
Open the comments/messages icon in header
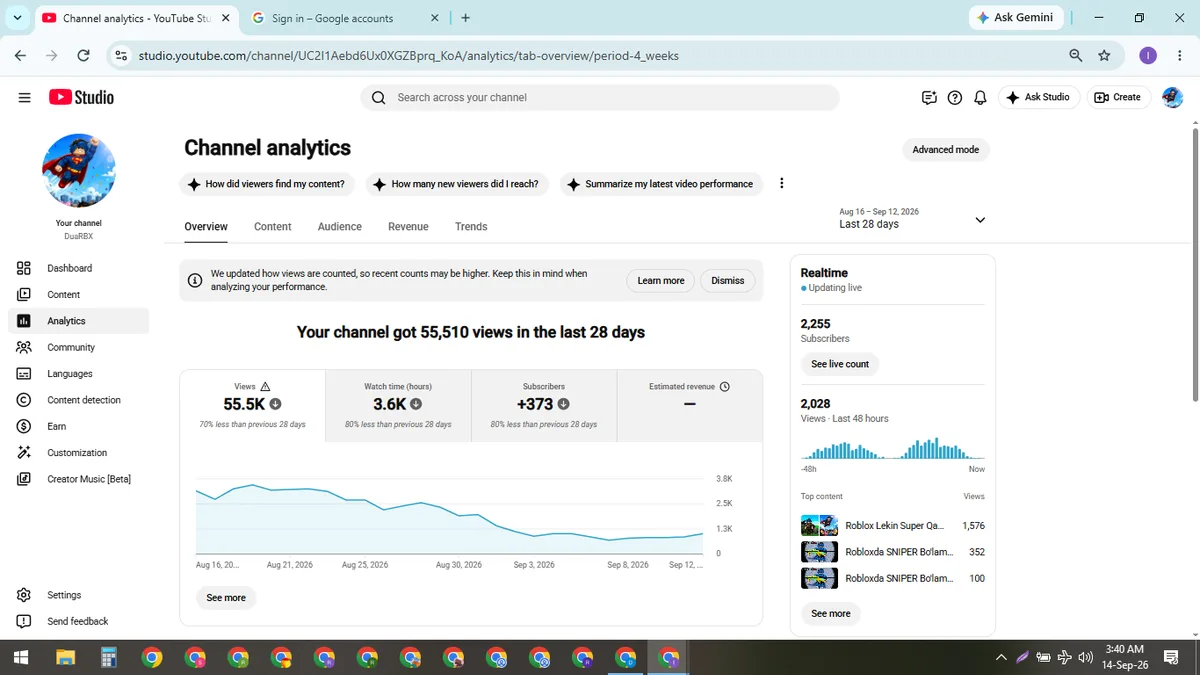(x=929, y=97)
